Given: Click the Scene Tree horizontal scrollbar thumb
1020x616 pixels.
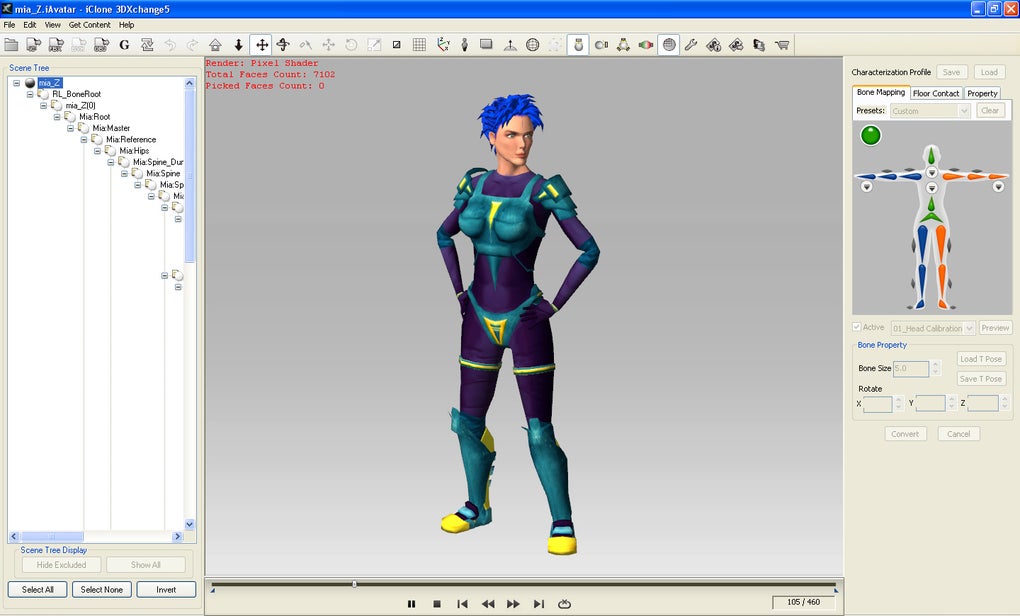Looking at the screenshot, I should tap(52, 537).
